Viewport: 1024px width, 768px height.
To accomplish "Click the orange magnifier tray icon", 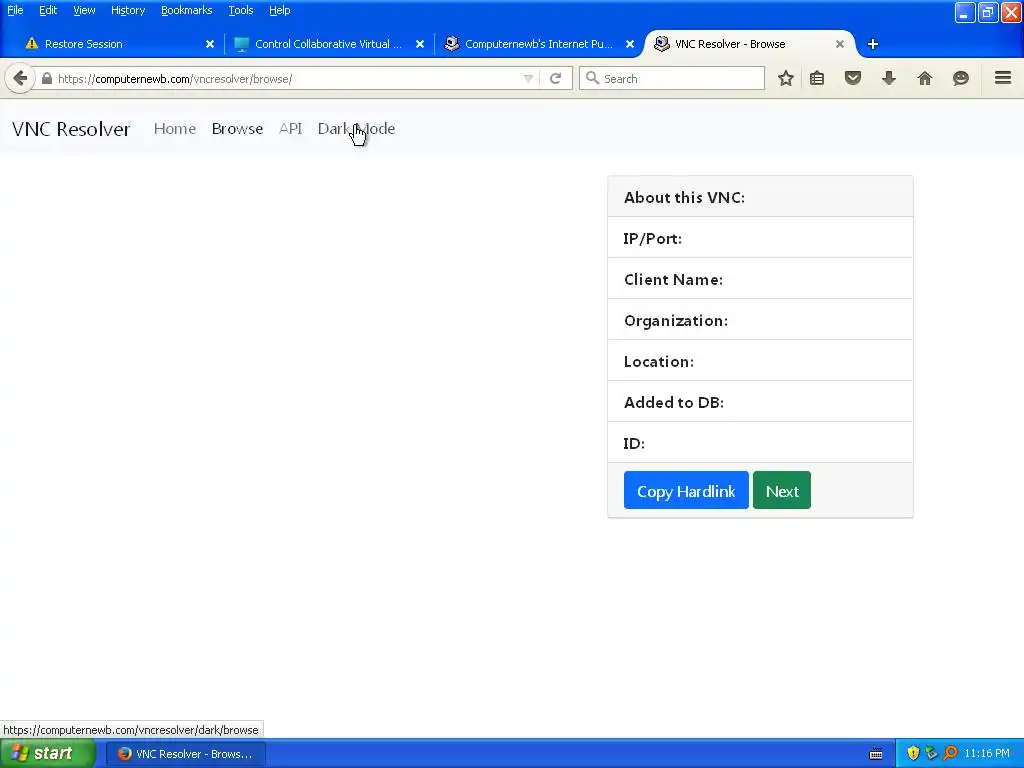I will pyautogui.click(x=950, y=754).
